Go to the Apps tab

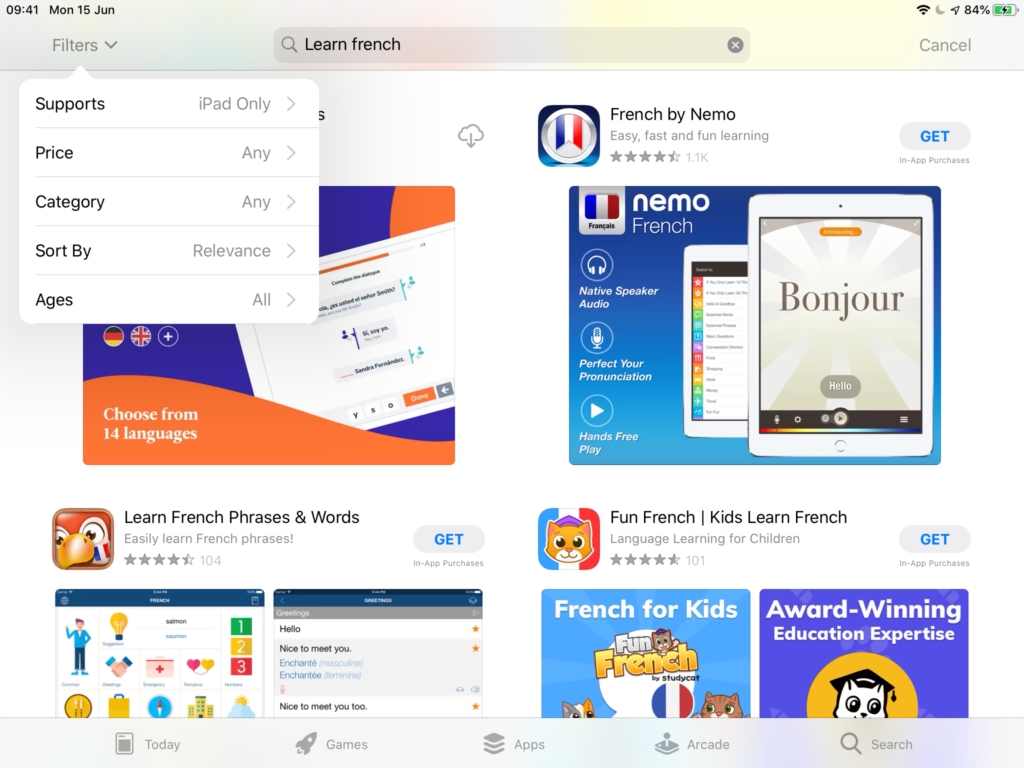pyautogui.click(x=513, y=744)
